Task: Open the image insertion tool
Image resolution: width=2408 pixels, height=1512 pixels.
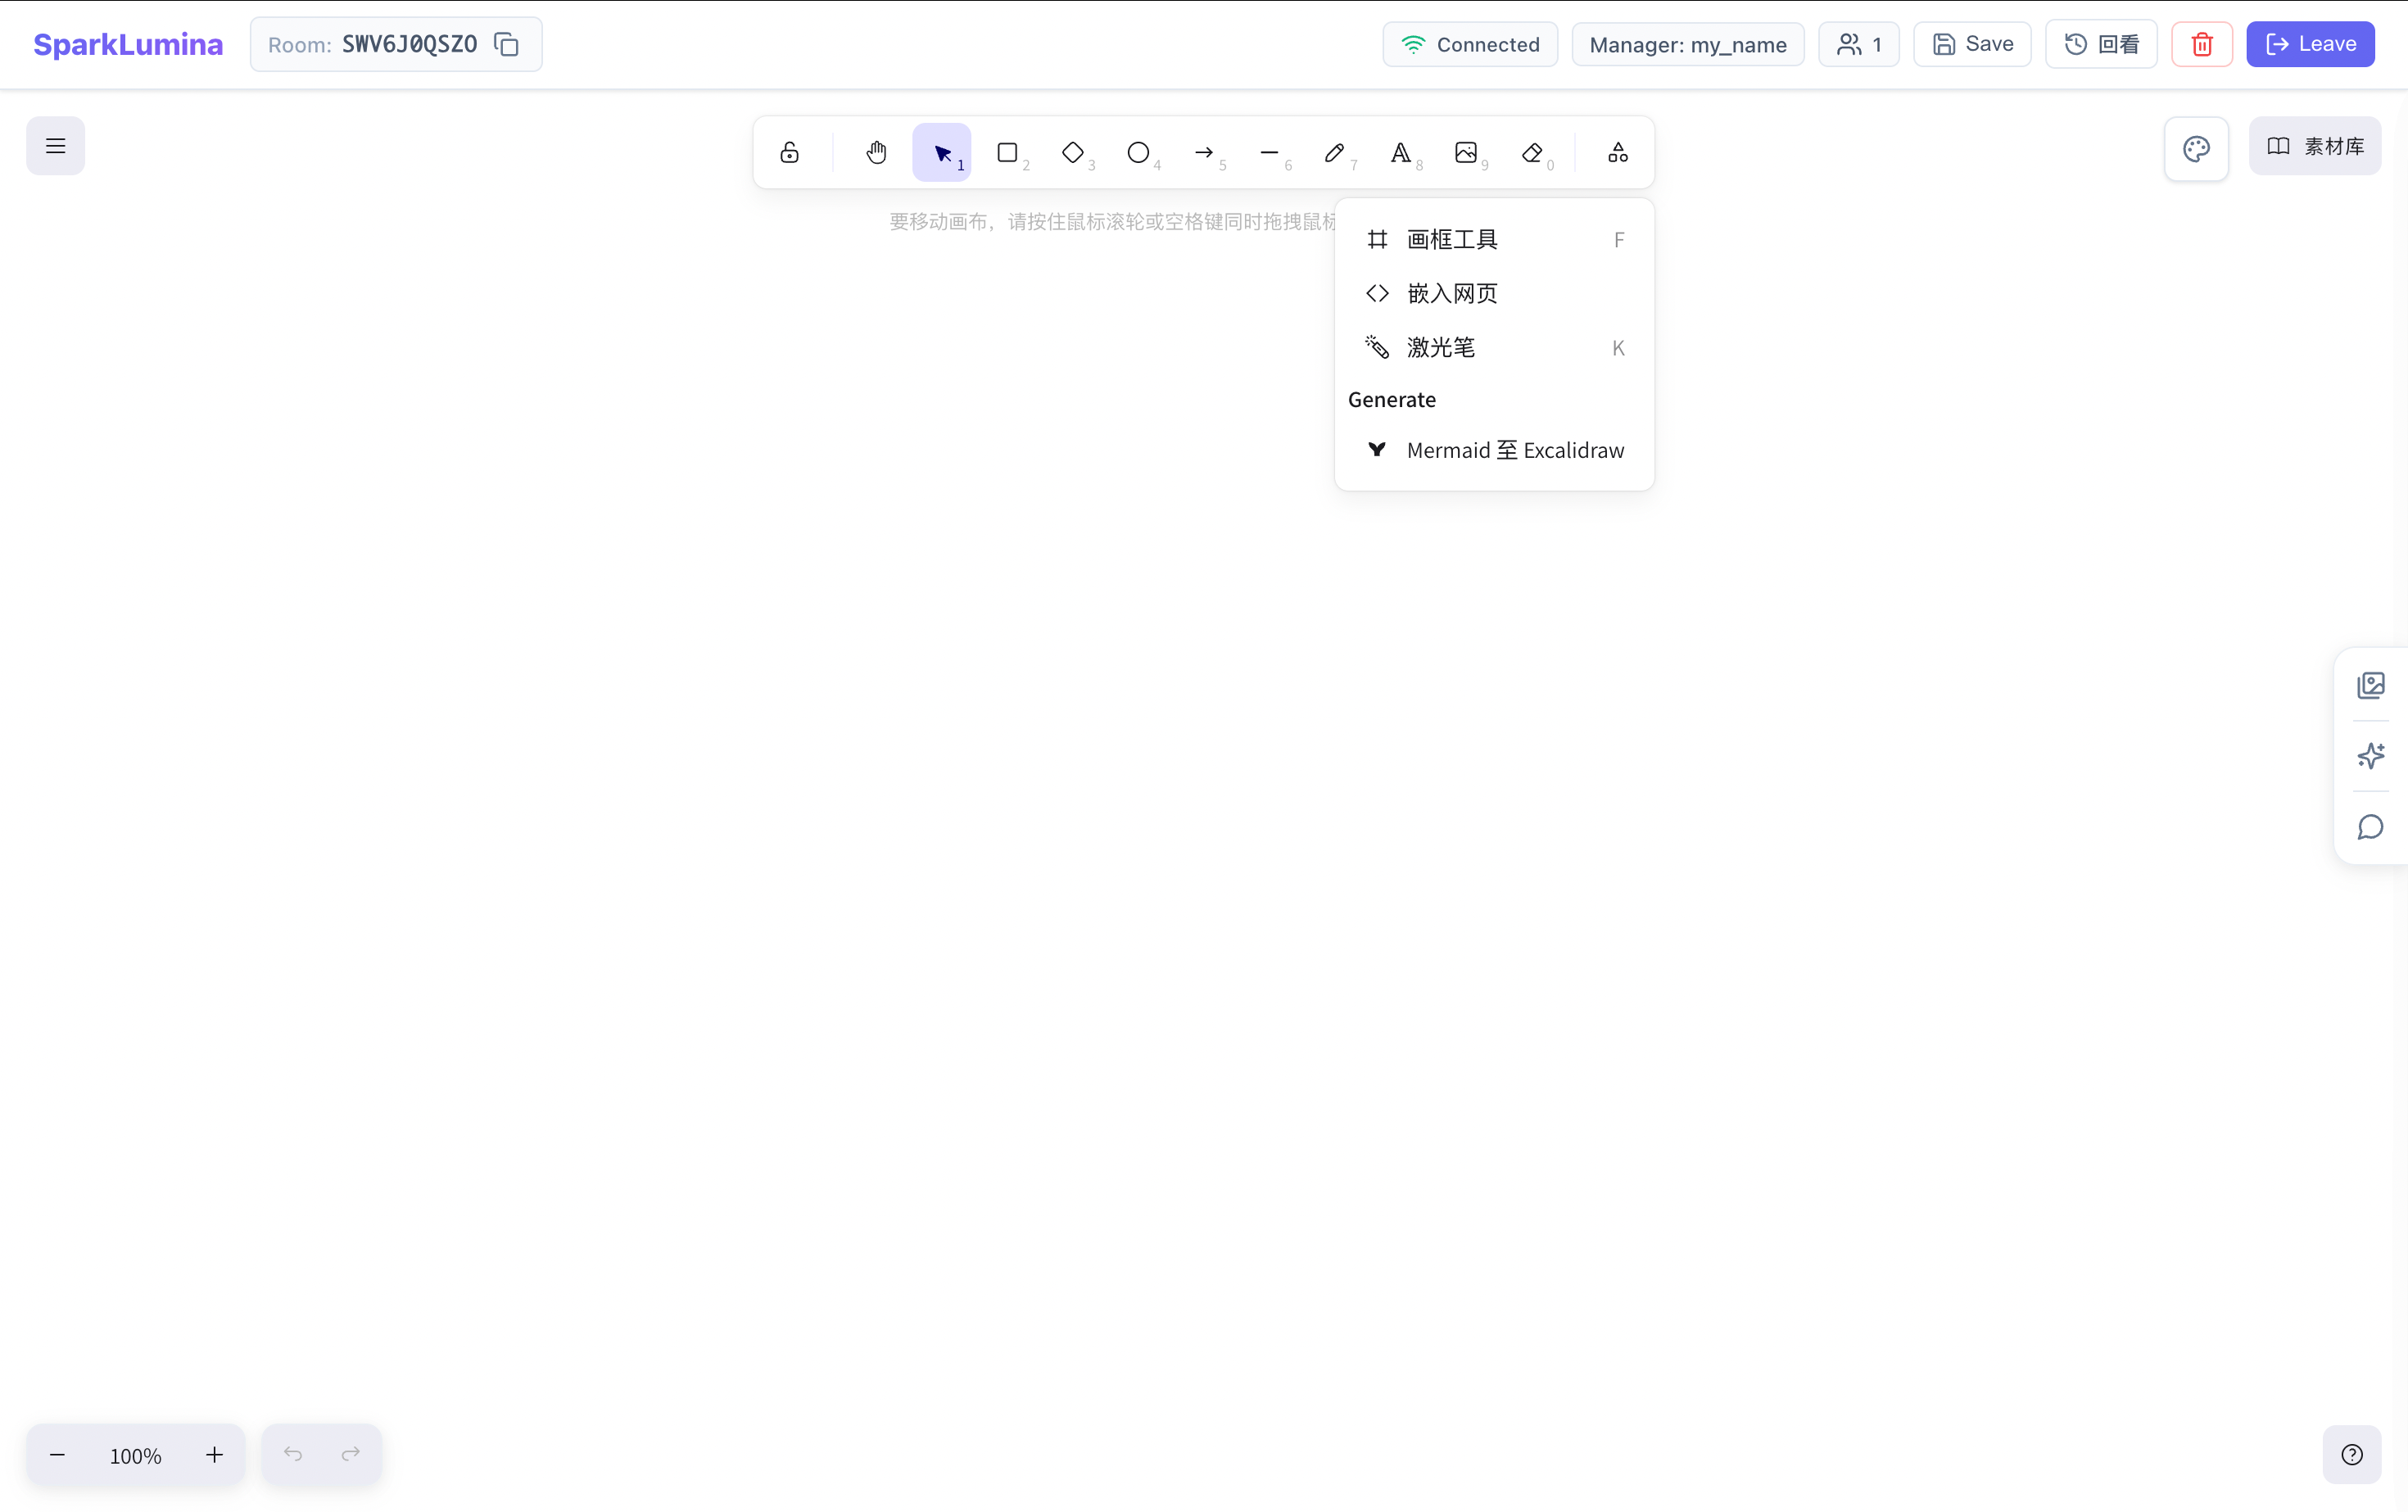Action: click(x=1466, y=152)
